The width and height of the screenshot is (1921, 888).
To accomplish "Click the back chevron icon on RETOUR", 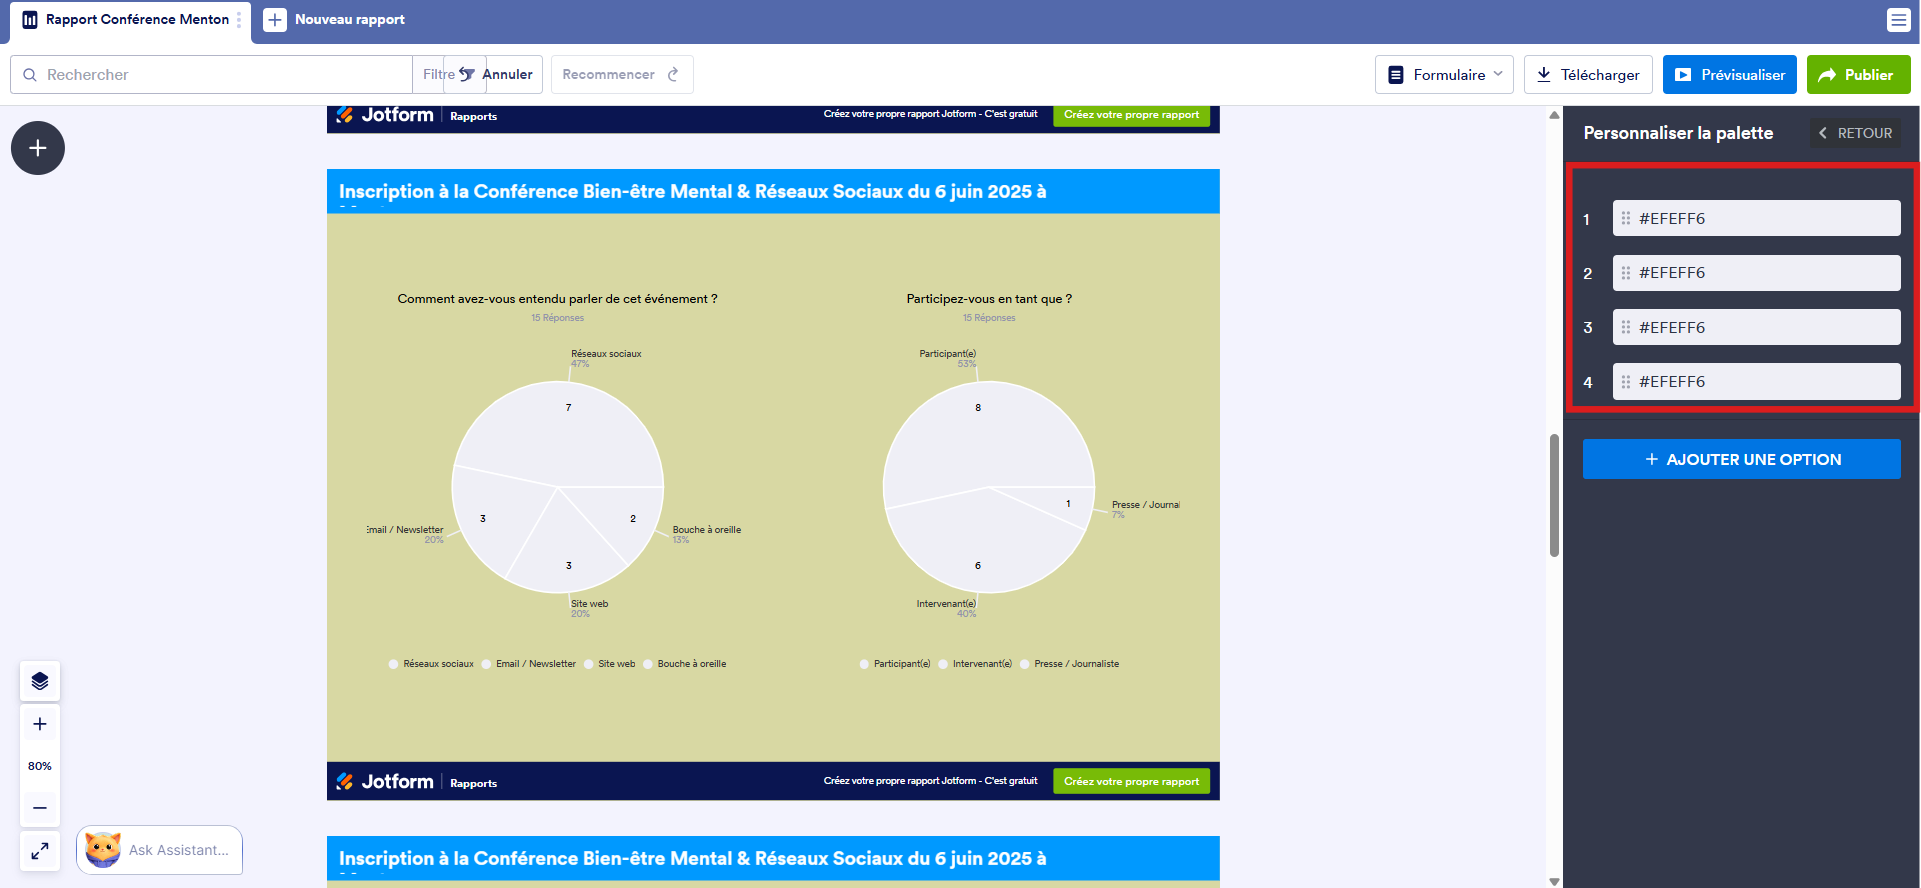I will click(x=1823, y=133).
